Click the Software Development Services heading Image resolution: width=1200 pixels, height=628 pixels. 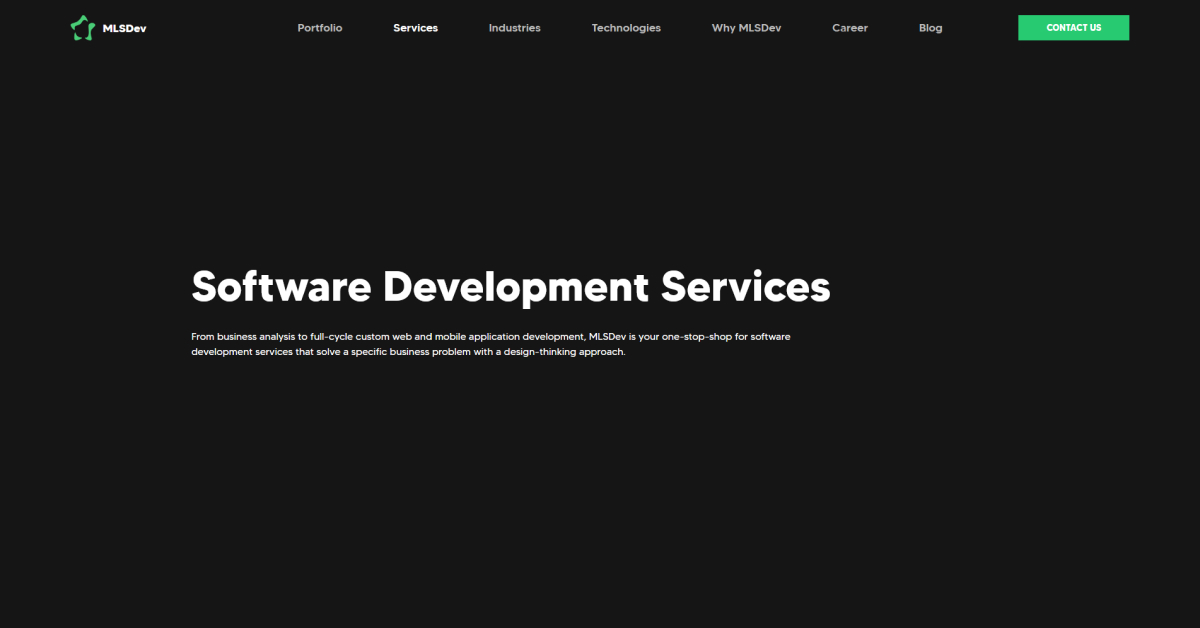click(510, 287)
